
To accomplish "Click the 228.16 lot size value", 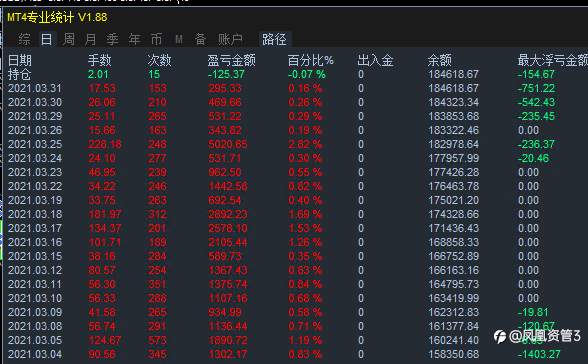I will (105, 144).
